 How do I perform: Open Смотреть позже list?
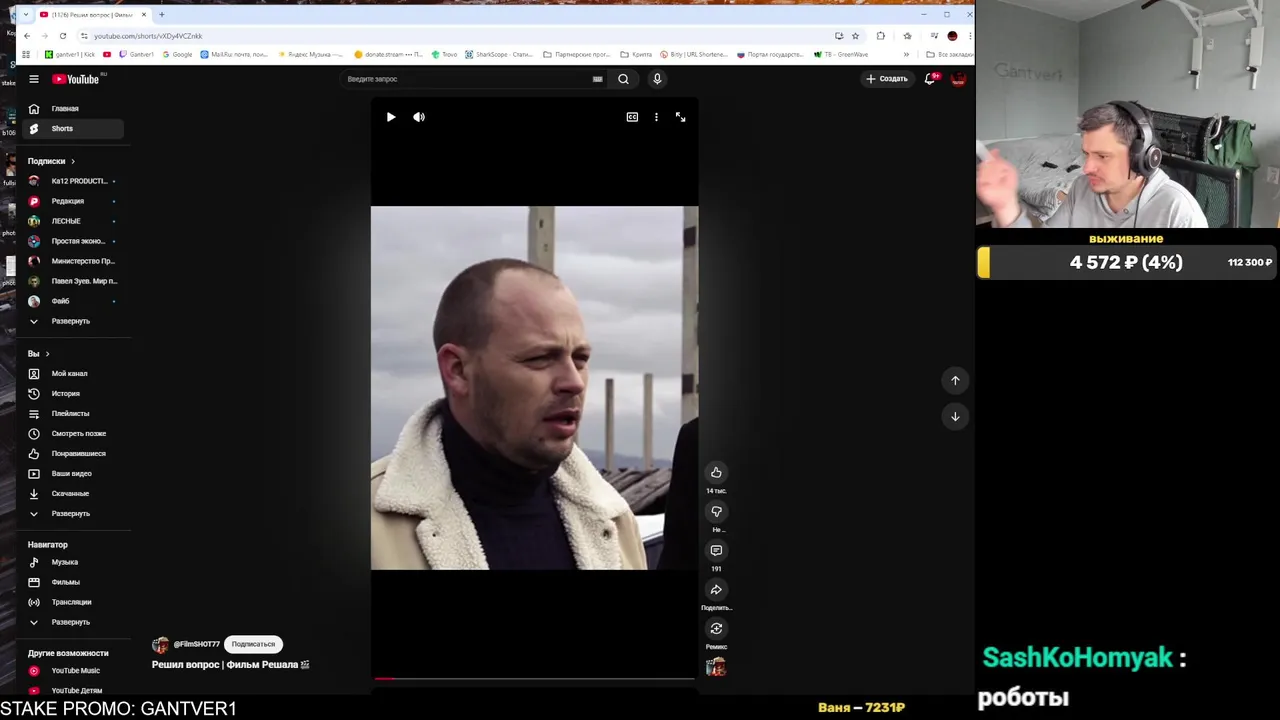(x=72, y=433)
